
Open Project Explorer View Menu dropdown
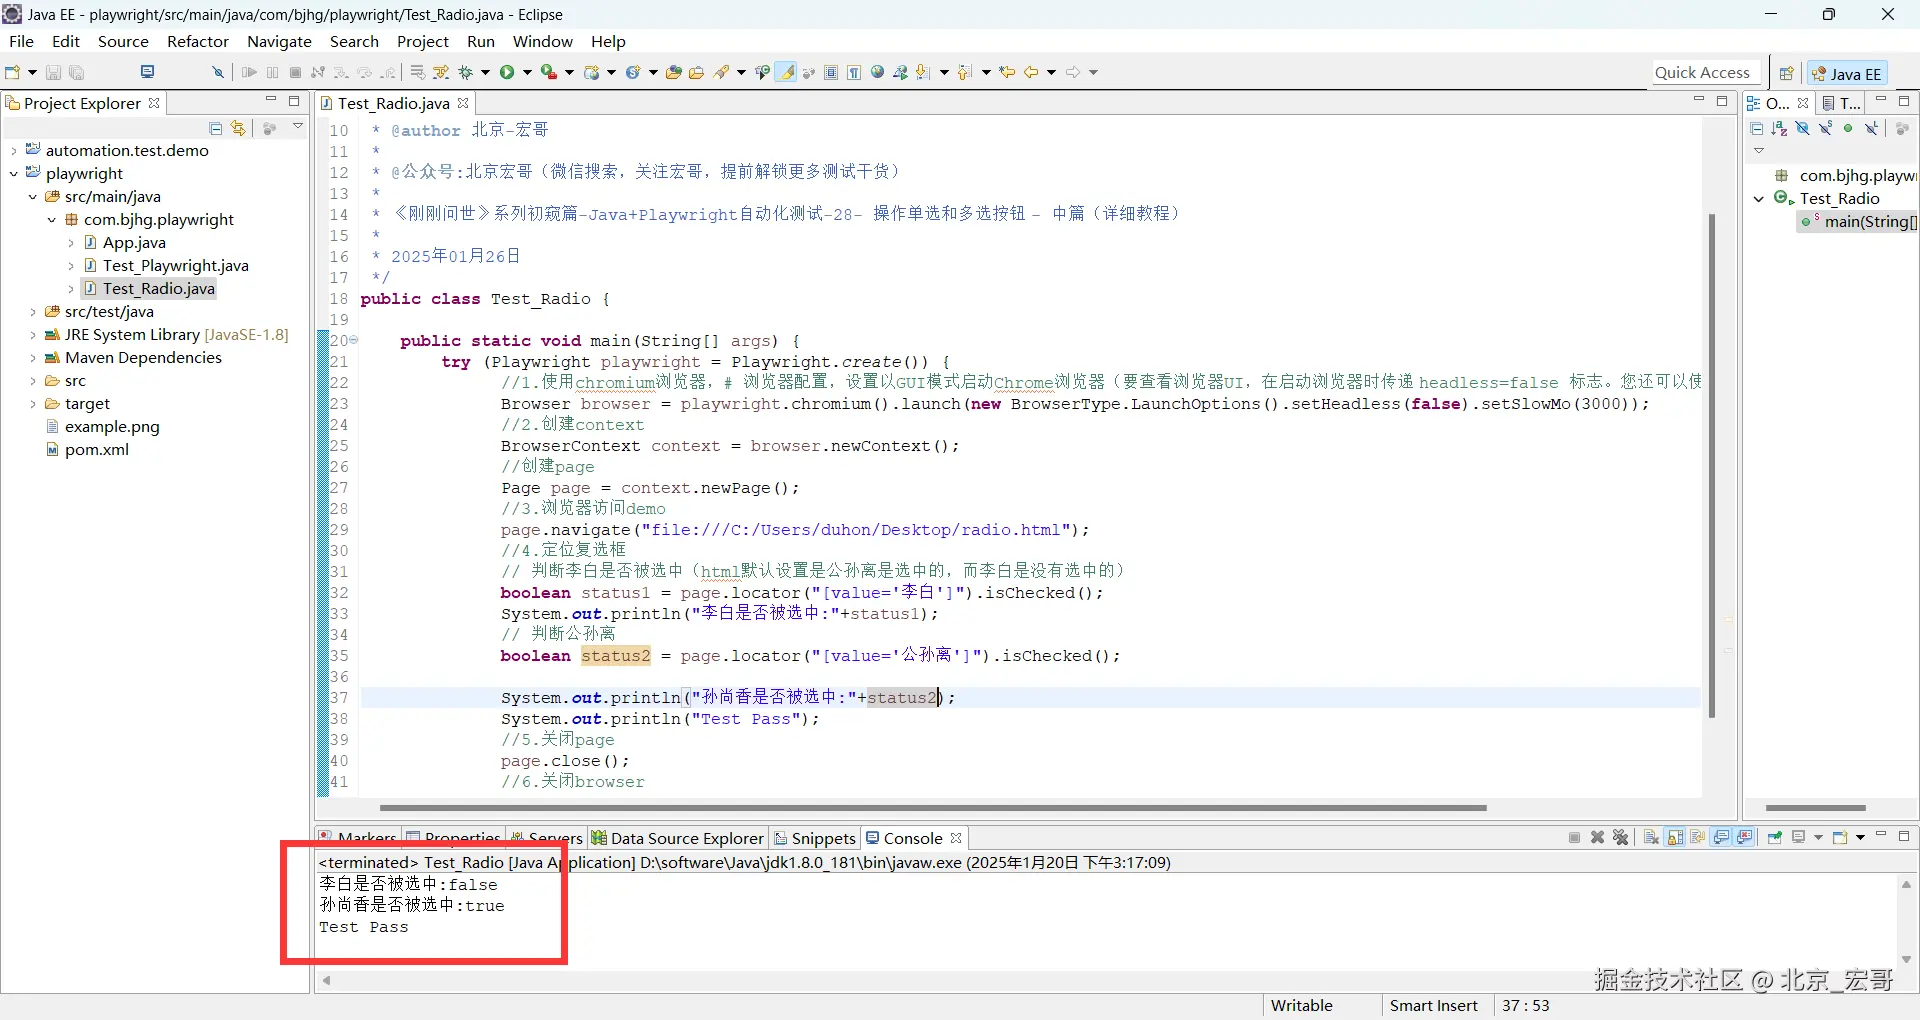click(298, 127)
